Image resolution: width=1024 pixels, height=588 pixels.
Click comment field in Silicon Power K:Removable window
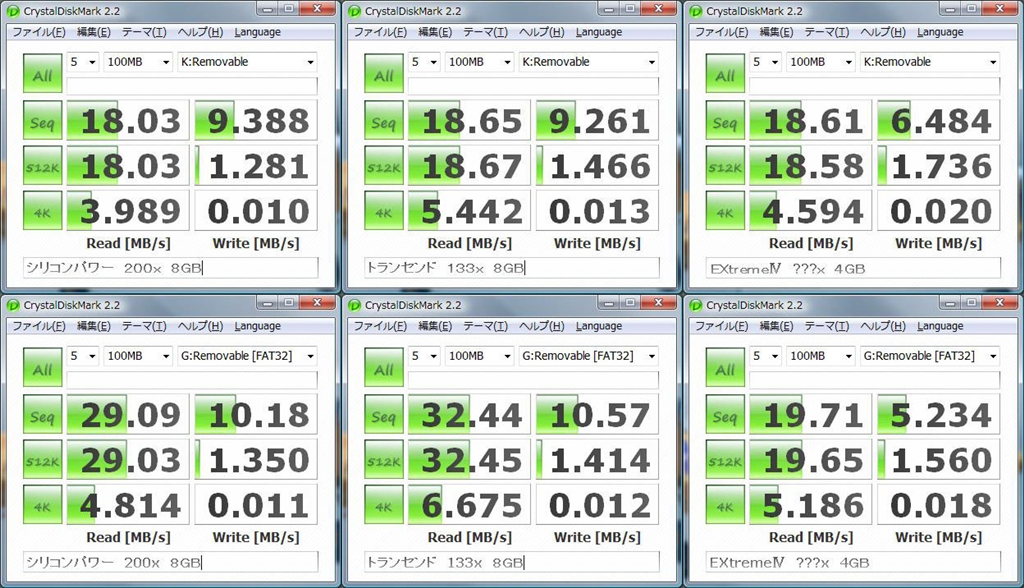coord(171,268)
